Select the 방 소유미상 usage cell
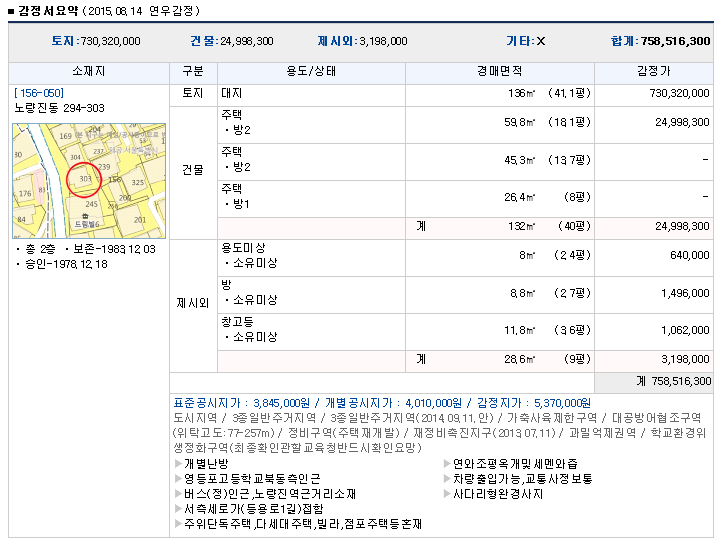The width and height of the screenshot is (720, 547). (x=311, y=295)
